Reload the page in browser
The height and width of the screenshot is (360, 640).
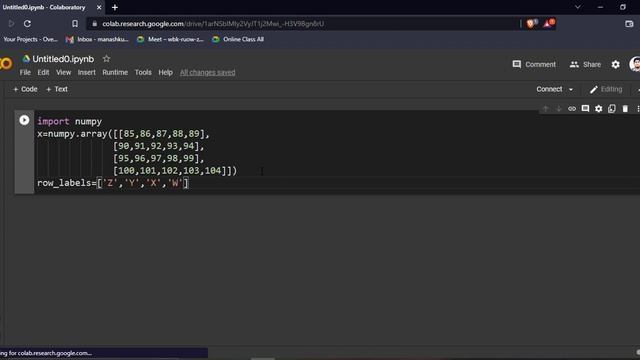tap(27, 24)
